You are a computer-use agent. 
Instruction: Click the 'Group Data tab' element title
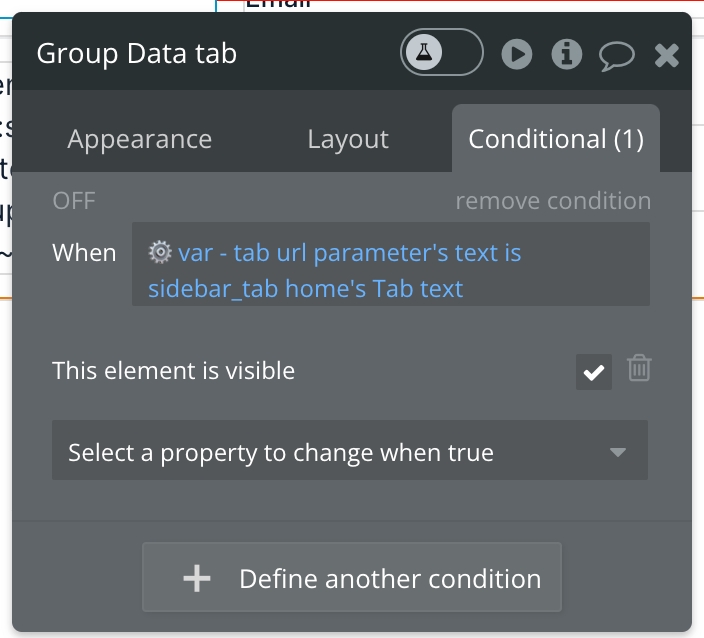[x=137, y=53]
